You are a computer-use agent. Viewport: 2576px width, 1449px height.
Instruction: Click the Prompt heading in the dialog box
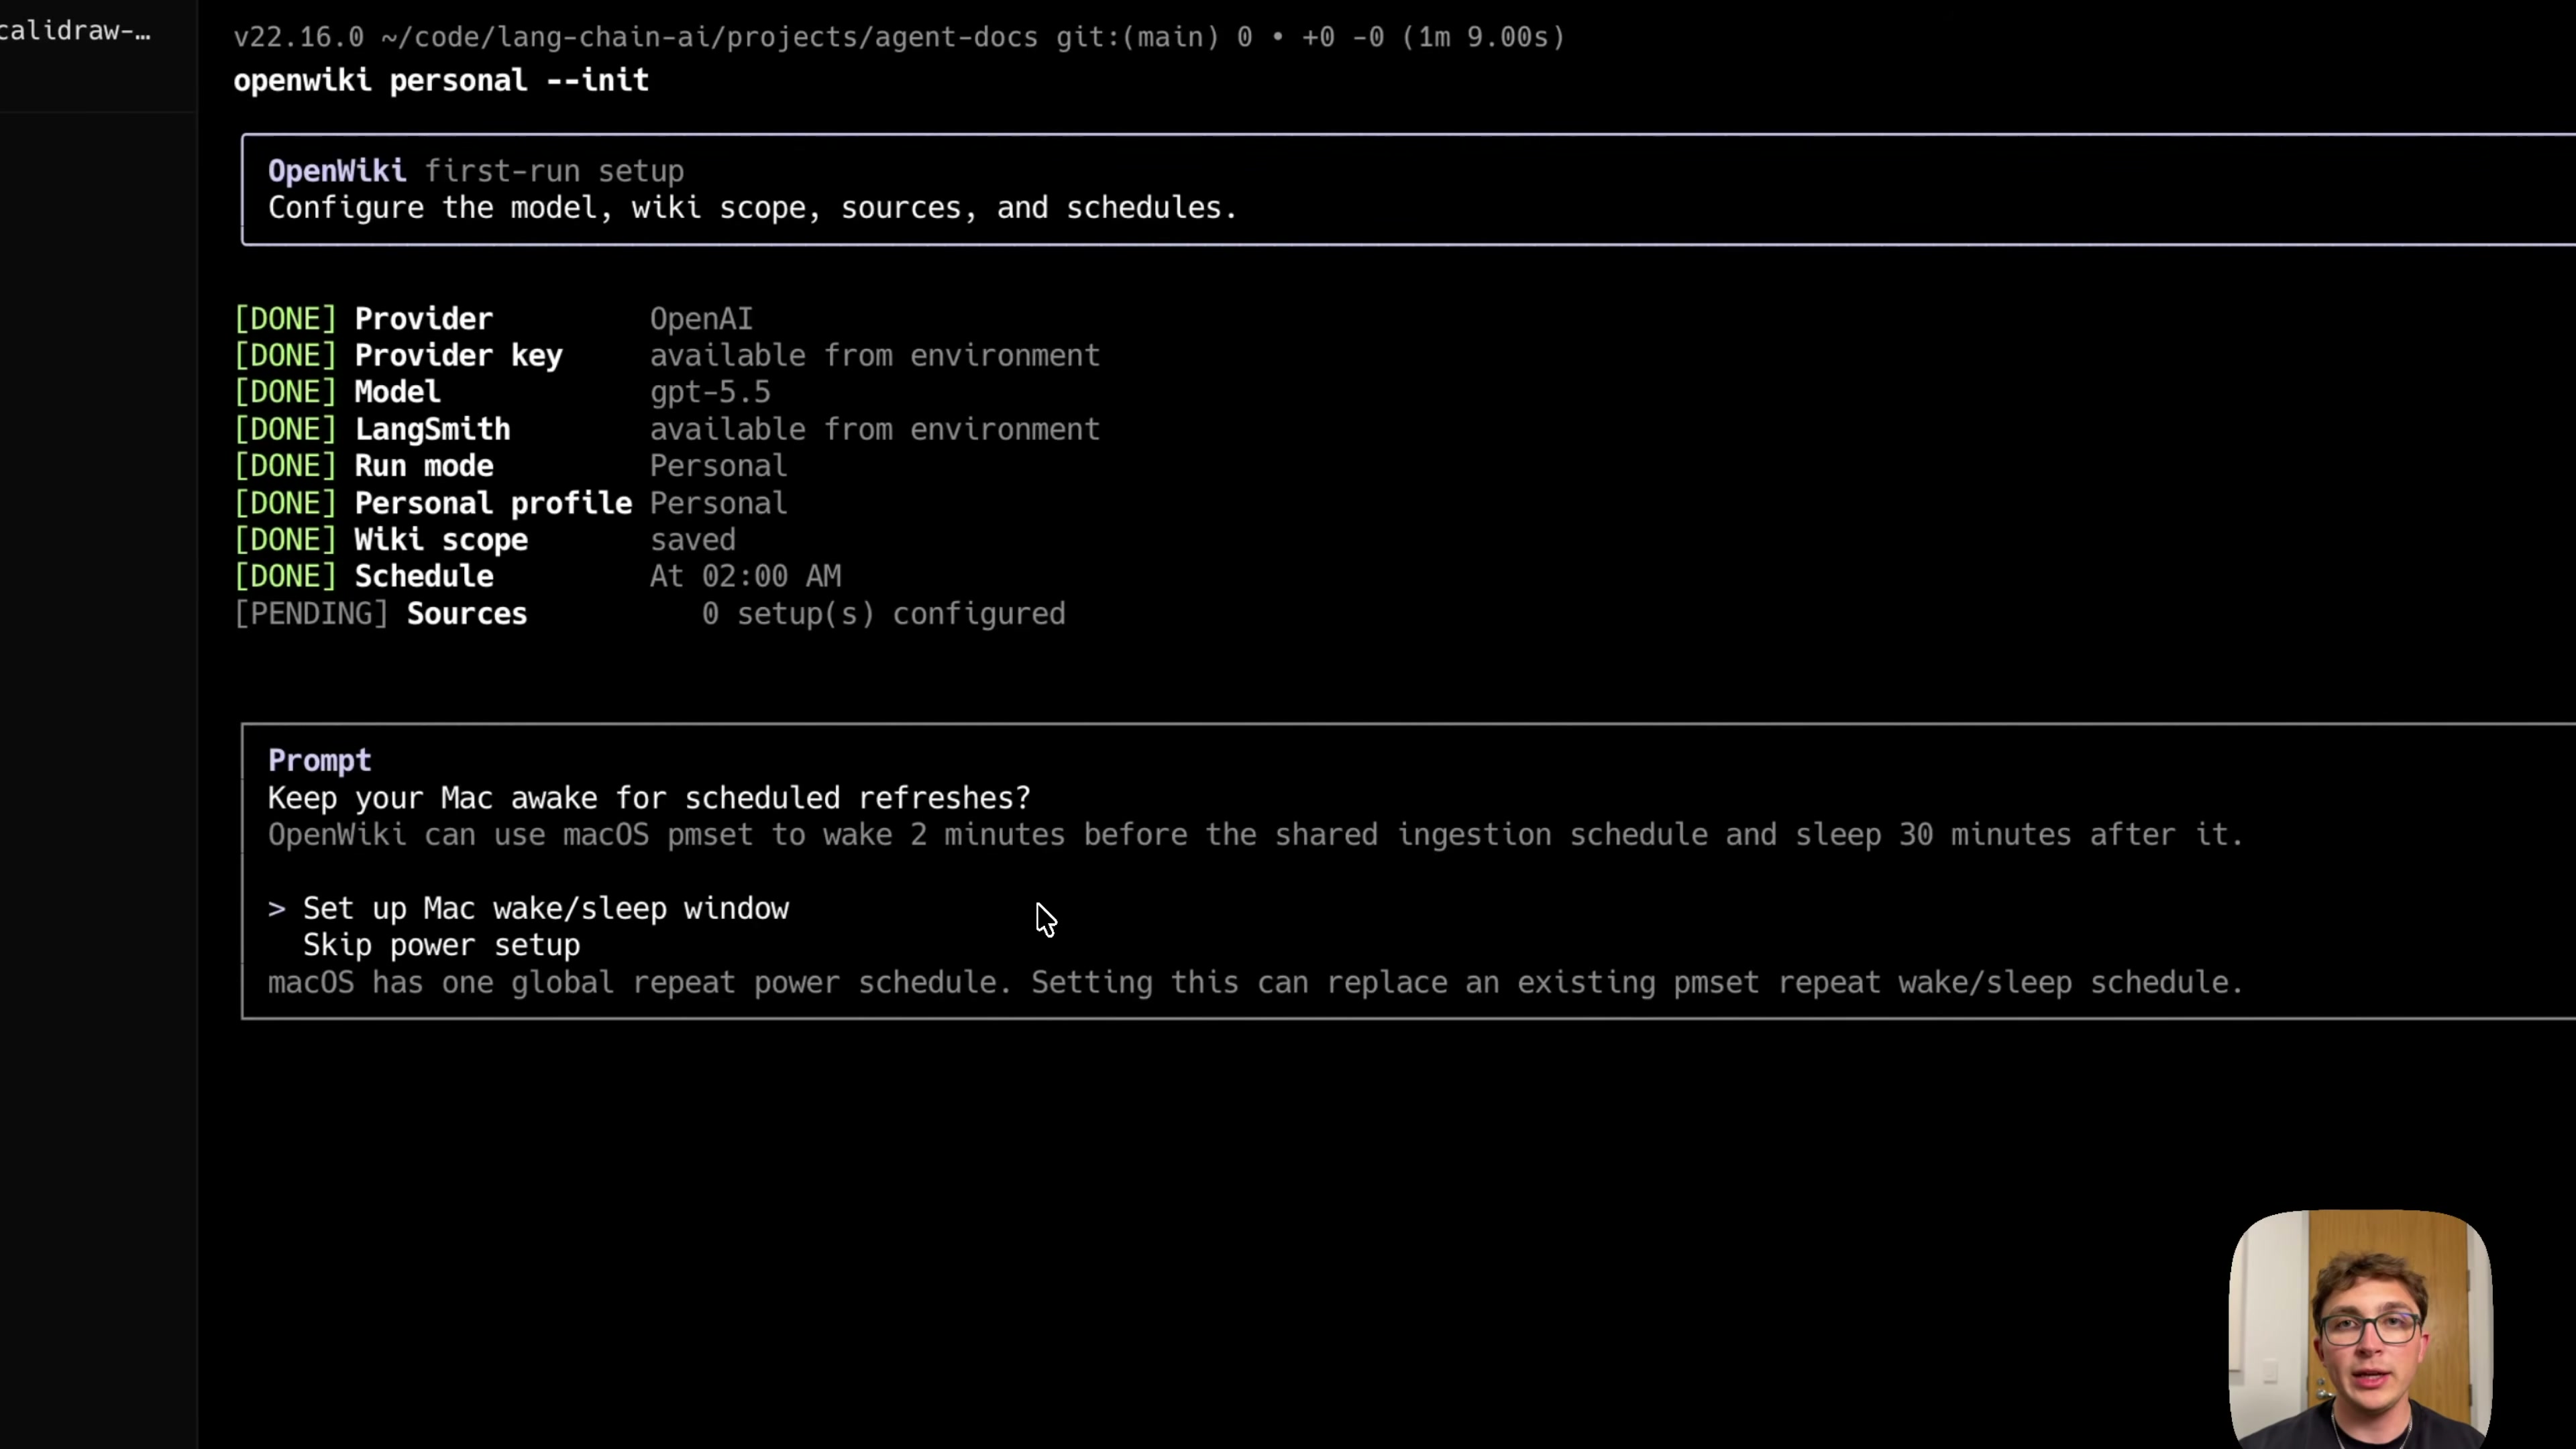tap(320, 761)
